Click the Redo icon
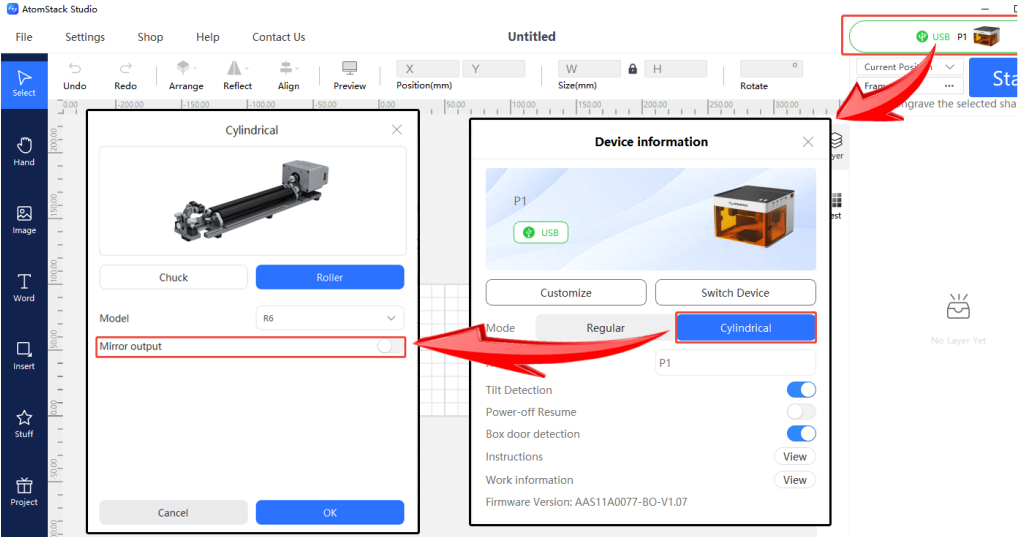 click(x=126, y=68)
